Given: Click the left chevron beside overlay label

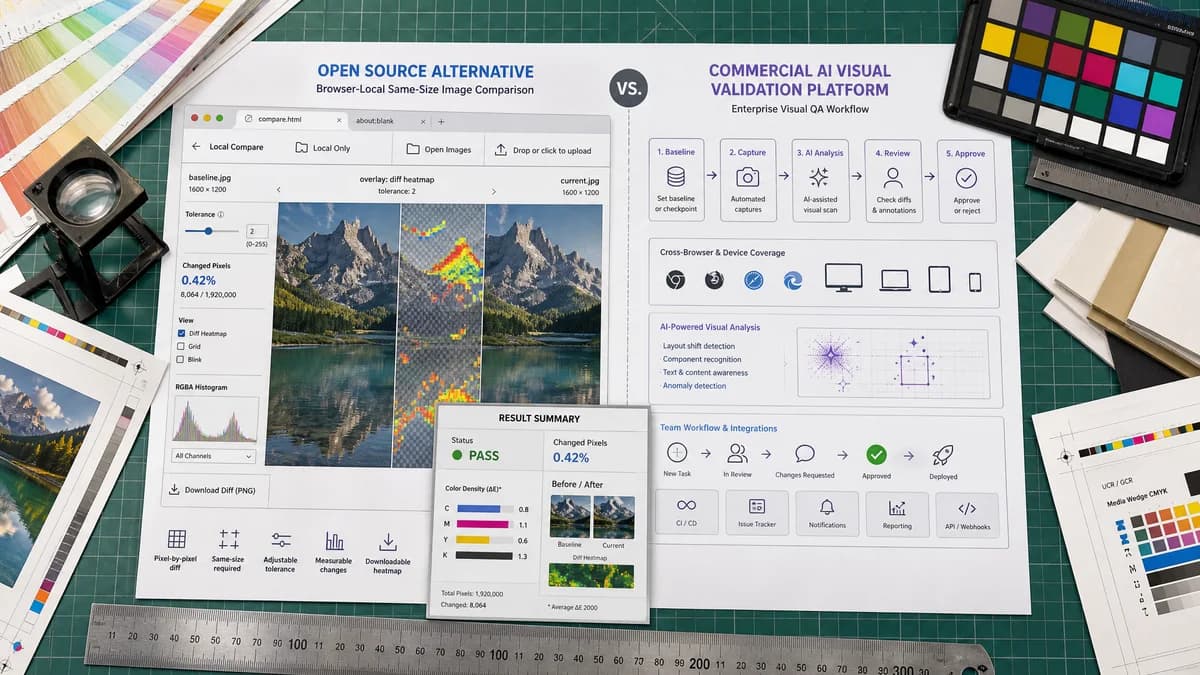Looking at the screenshot, I should [278, 189].
